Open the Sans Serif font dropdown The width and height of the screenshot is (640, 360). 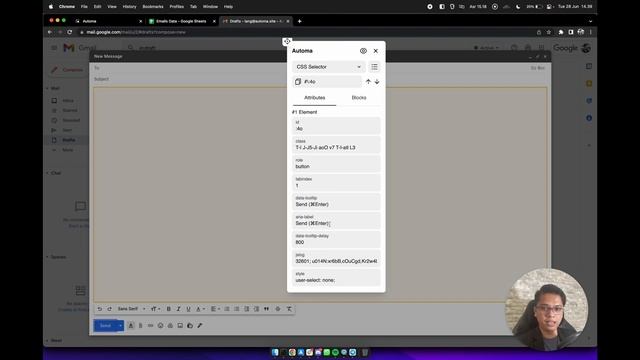point(131,309)
